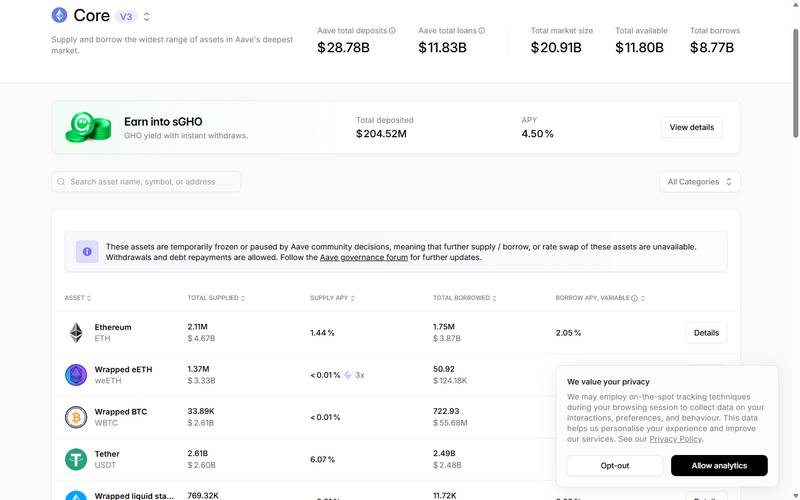Click the Opt-out privacy button
Screen dimensions: 800x500
click(614, 465)
